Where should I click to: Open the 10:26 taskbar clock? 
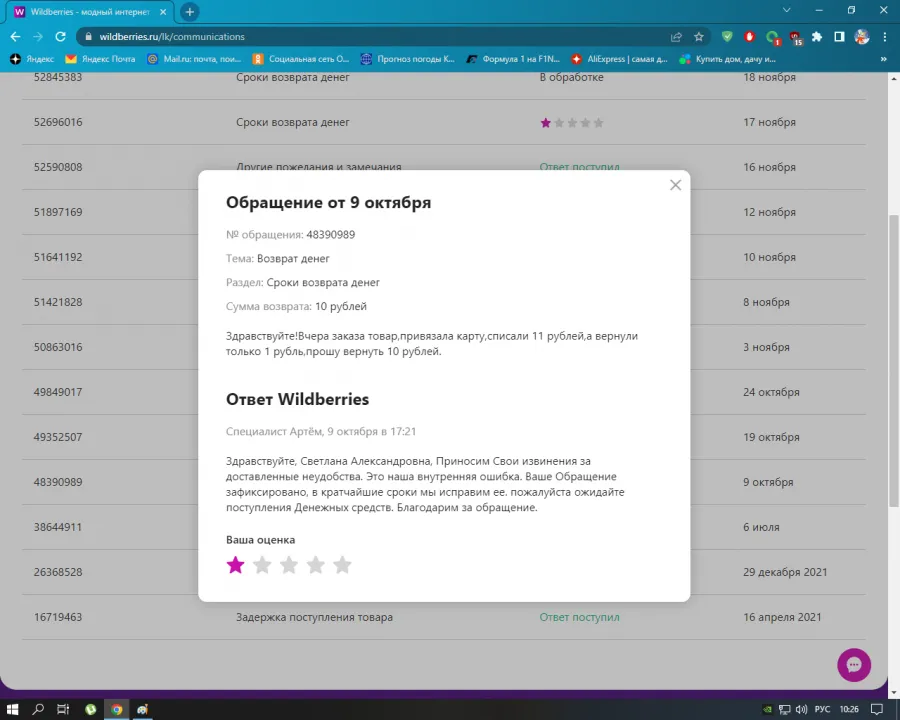pyautogui.click(x=849, y=710)
